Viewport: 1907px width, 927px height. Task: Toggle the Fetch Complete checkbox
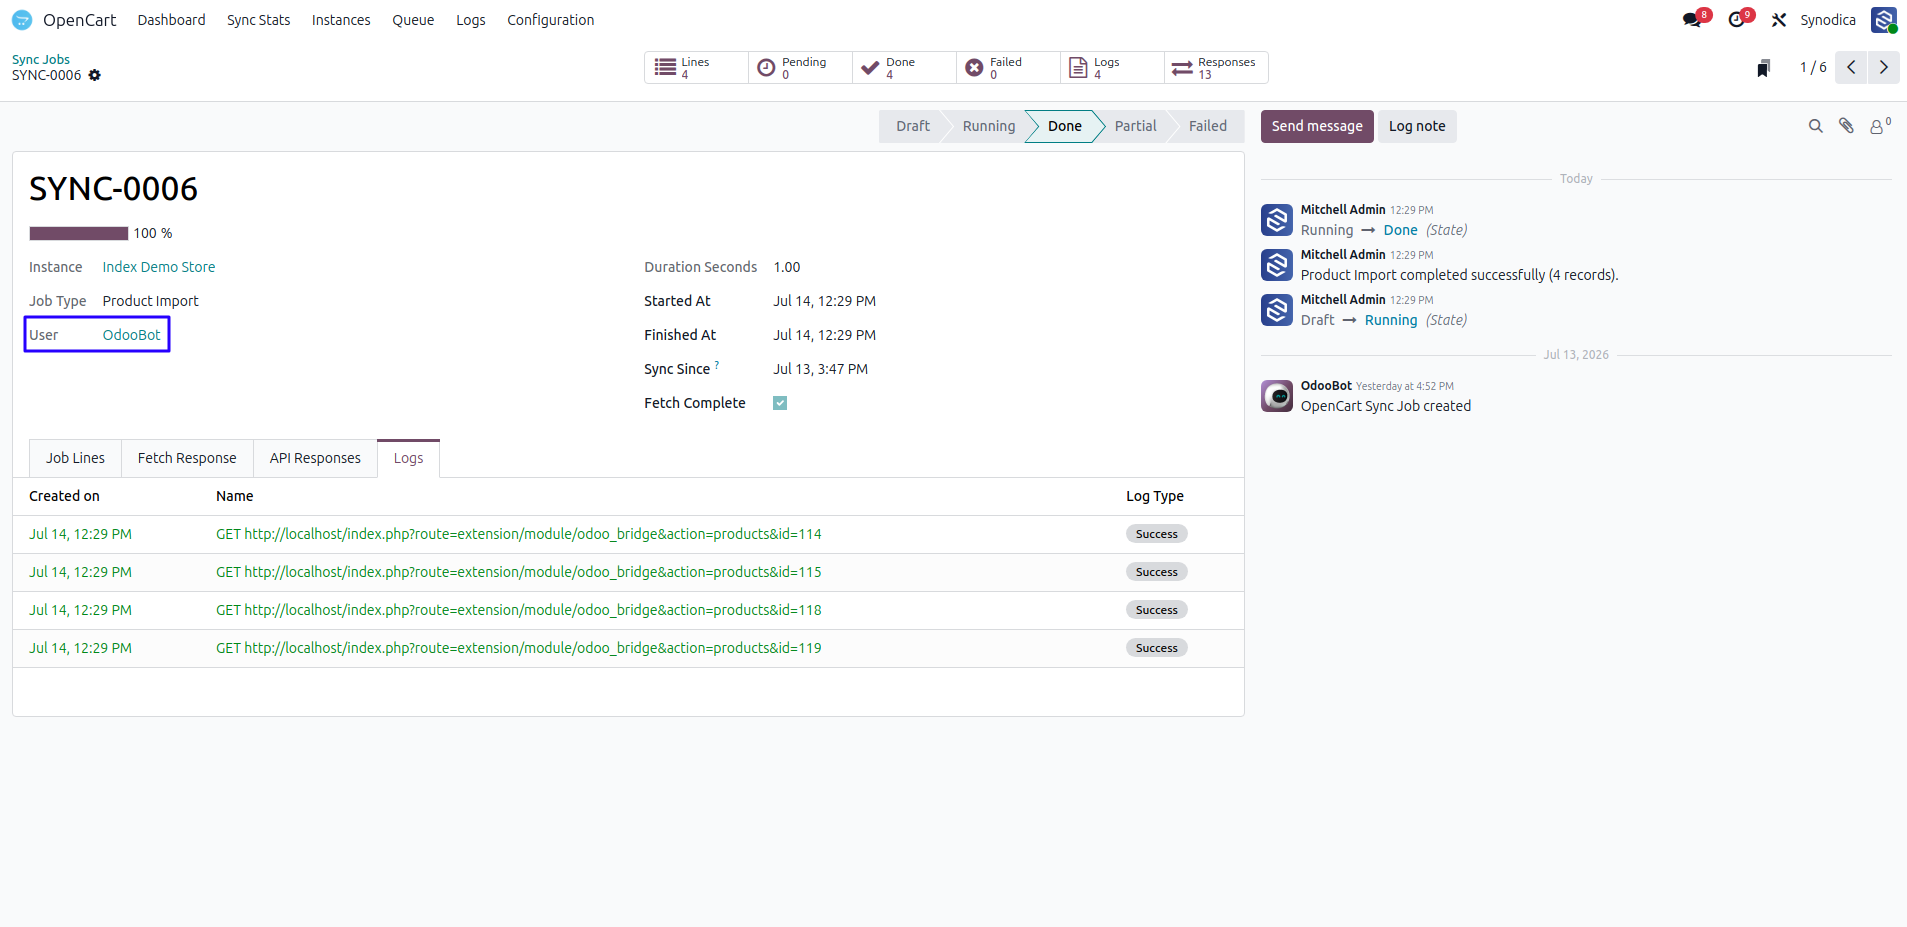click(x=780, y=403)
